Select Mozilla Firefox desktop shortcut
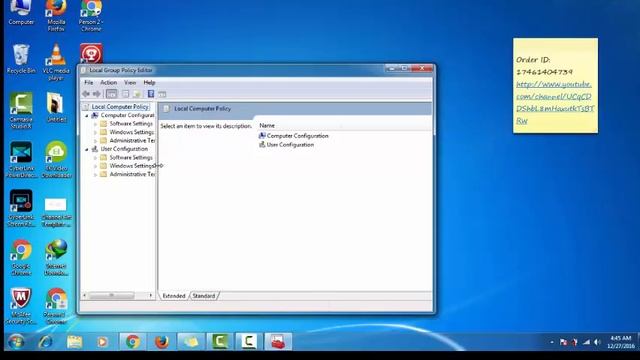640x360 pixels. (x=56, y=16)
